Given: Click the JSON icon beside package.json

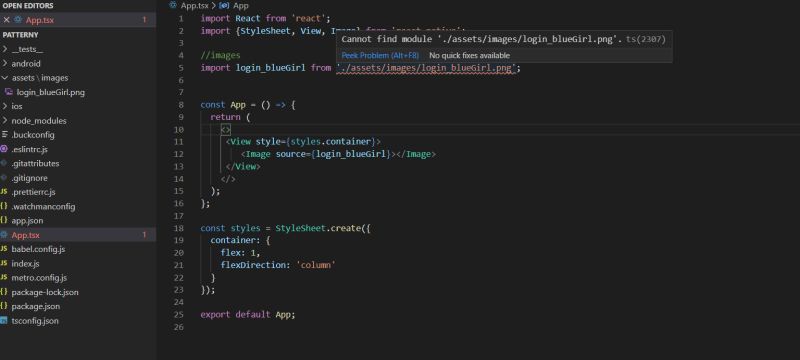Looking at the screenshot, I should click(x=4, y=306).
